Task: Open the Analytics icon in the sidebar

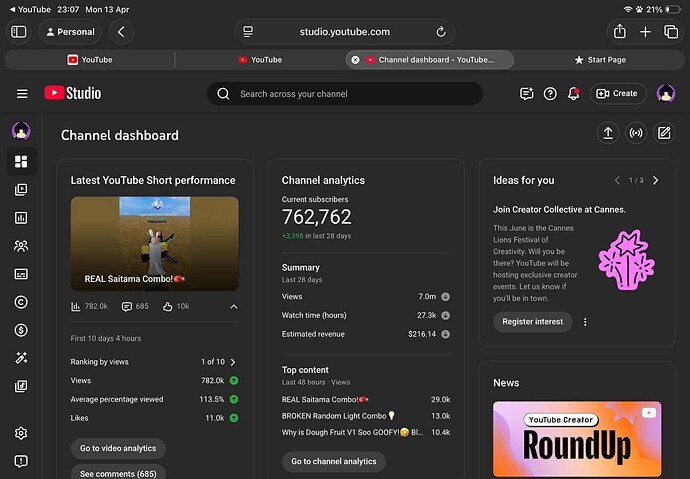Action: point(21,218)
